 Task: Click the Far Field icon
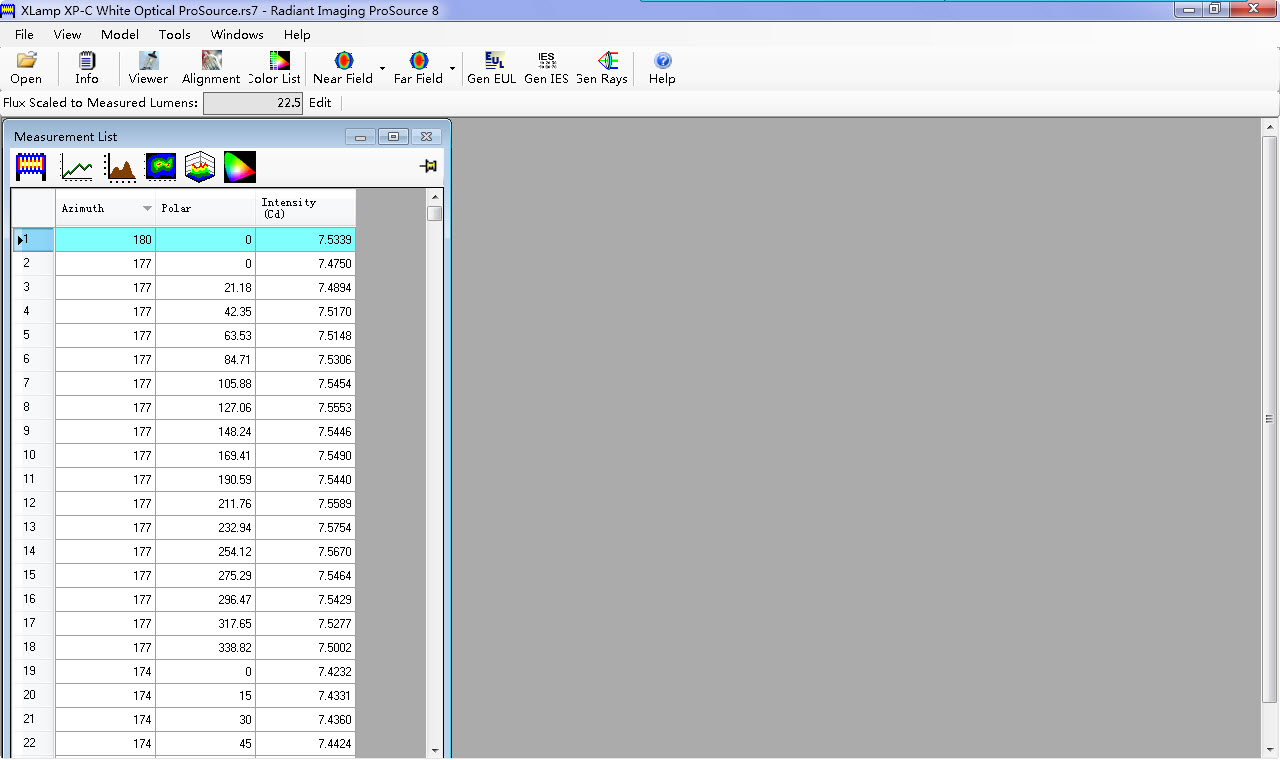click(x=418, y=68)
